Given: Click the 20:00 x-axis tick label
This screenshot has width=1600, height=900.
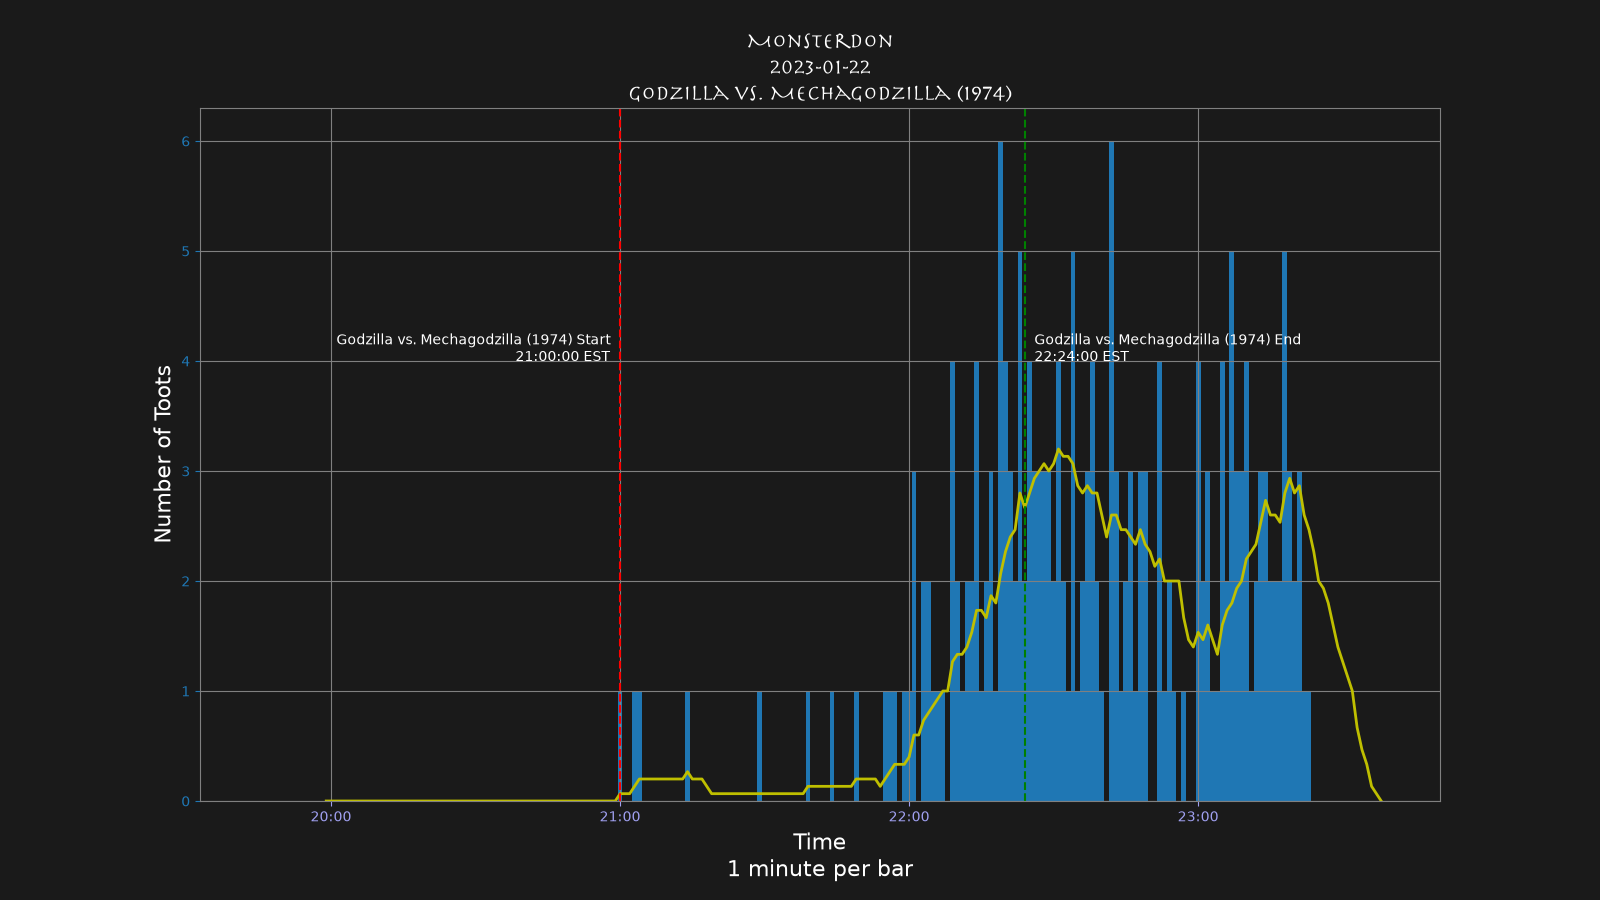Looking at the screenshot, I should click(x=331, y=817).
